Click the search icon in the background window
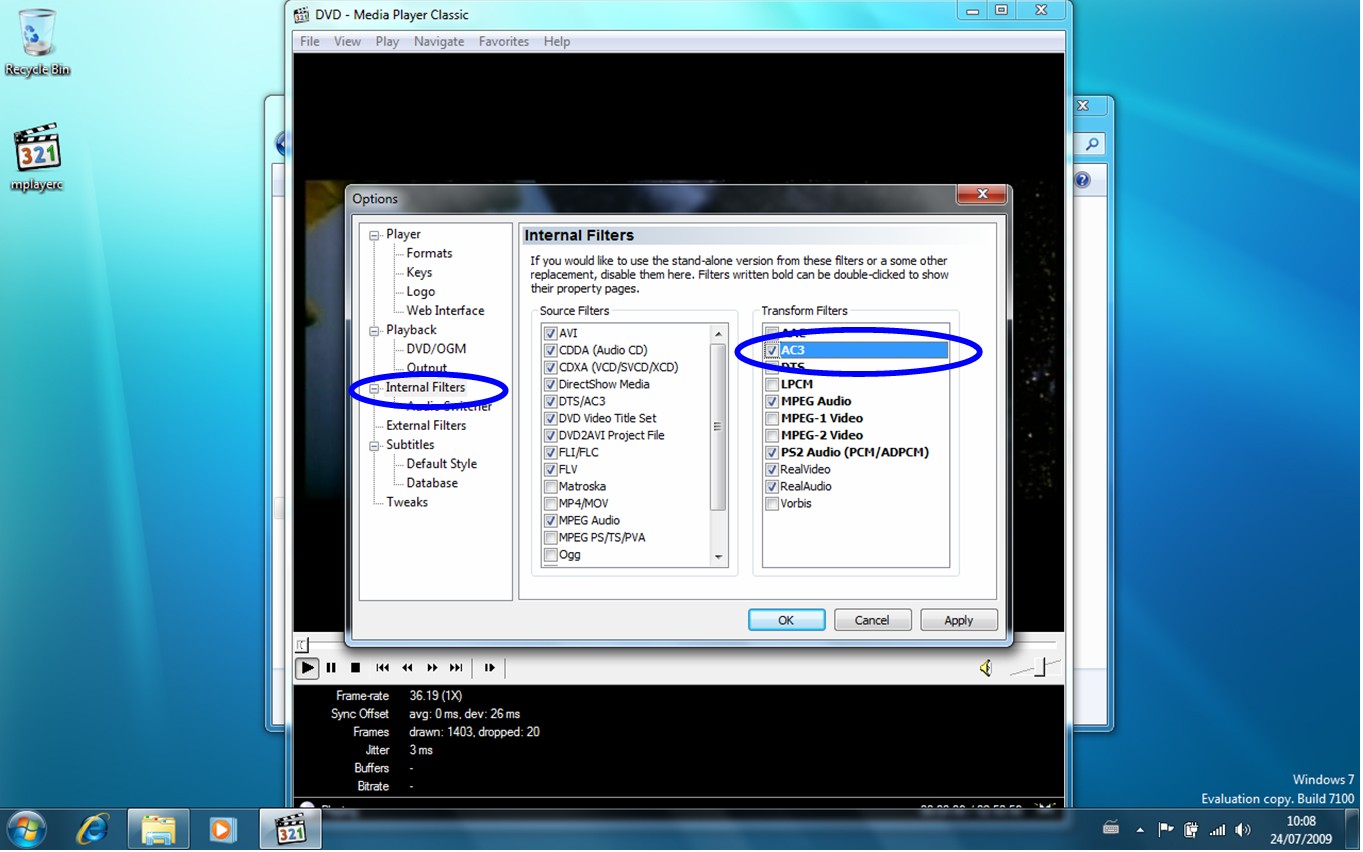The height and width of the screenshot is (852, 1363). (1092, 144)
